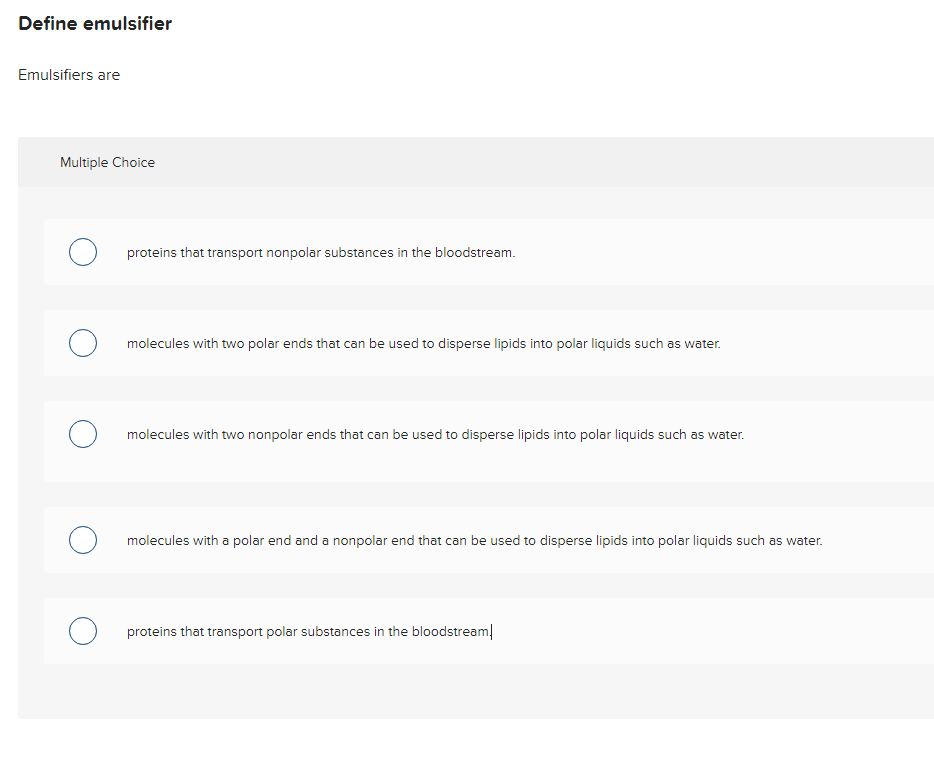
Task: Mark the radio button for the polar and nonpolar end answer
Action: coord(83,540)
